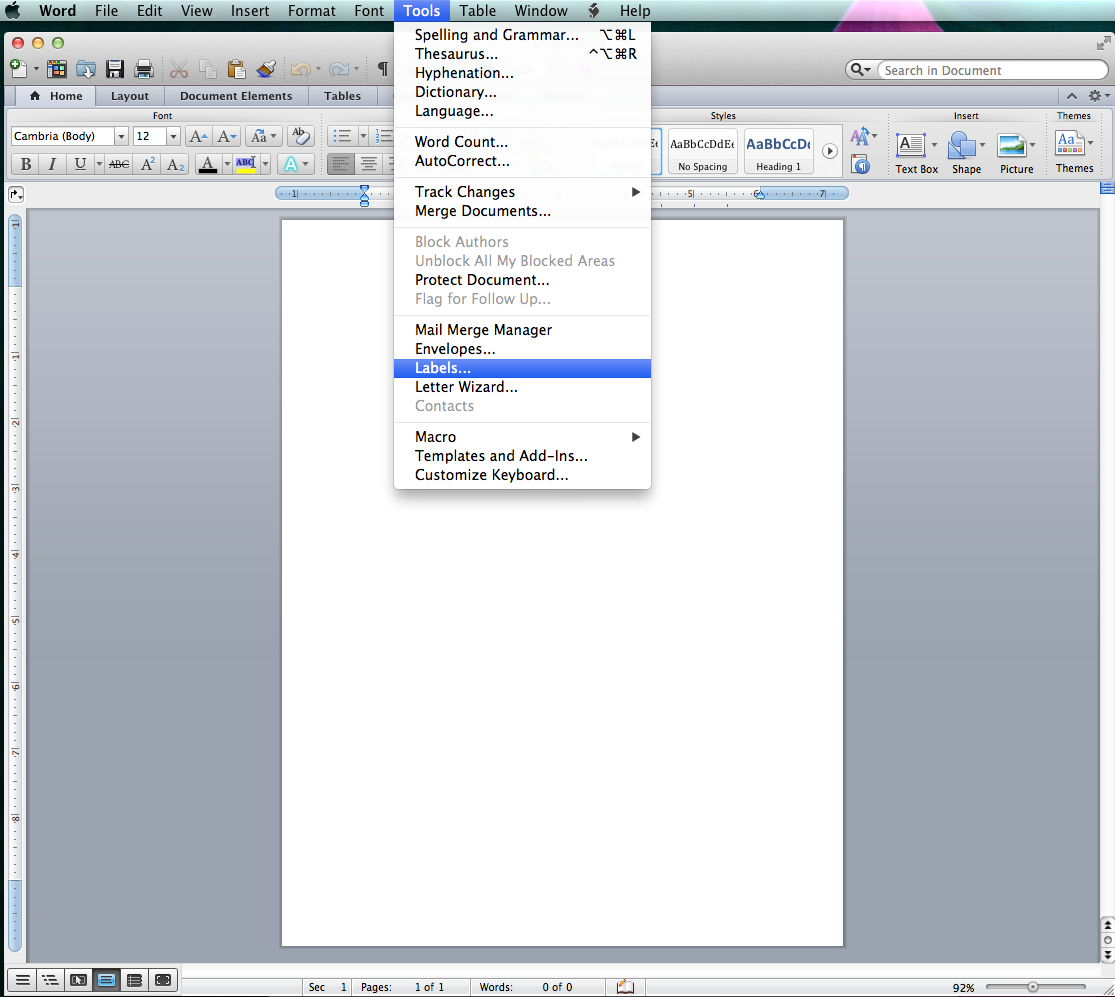Switch to Full Screen view button
Viewport: 1115px width, 997px height.
tap(163, 981)
